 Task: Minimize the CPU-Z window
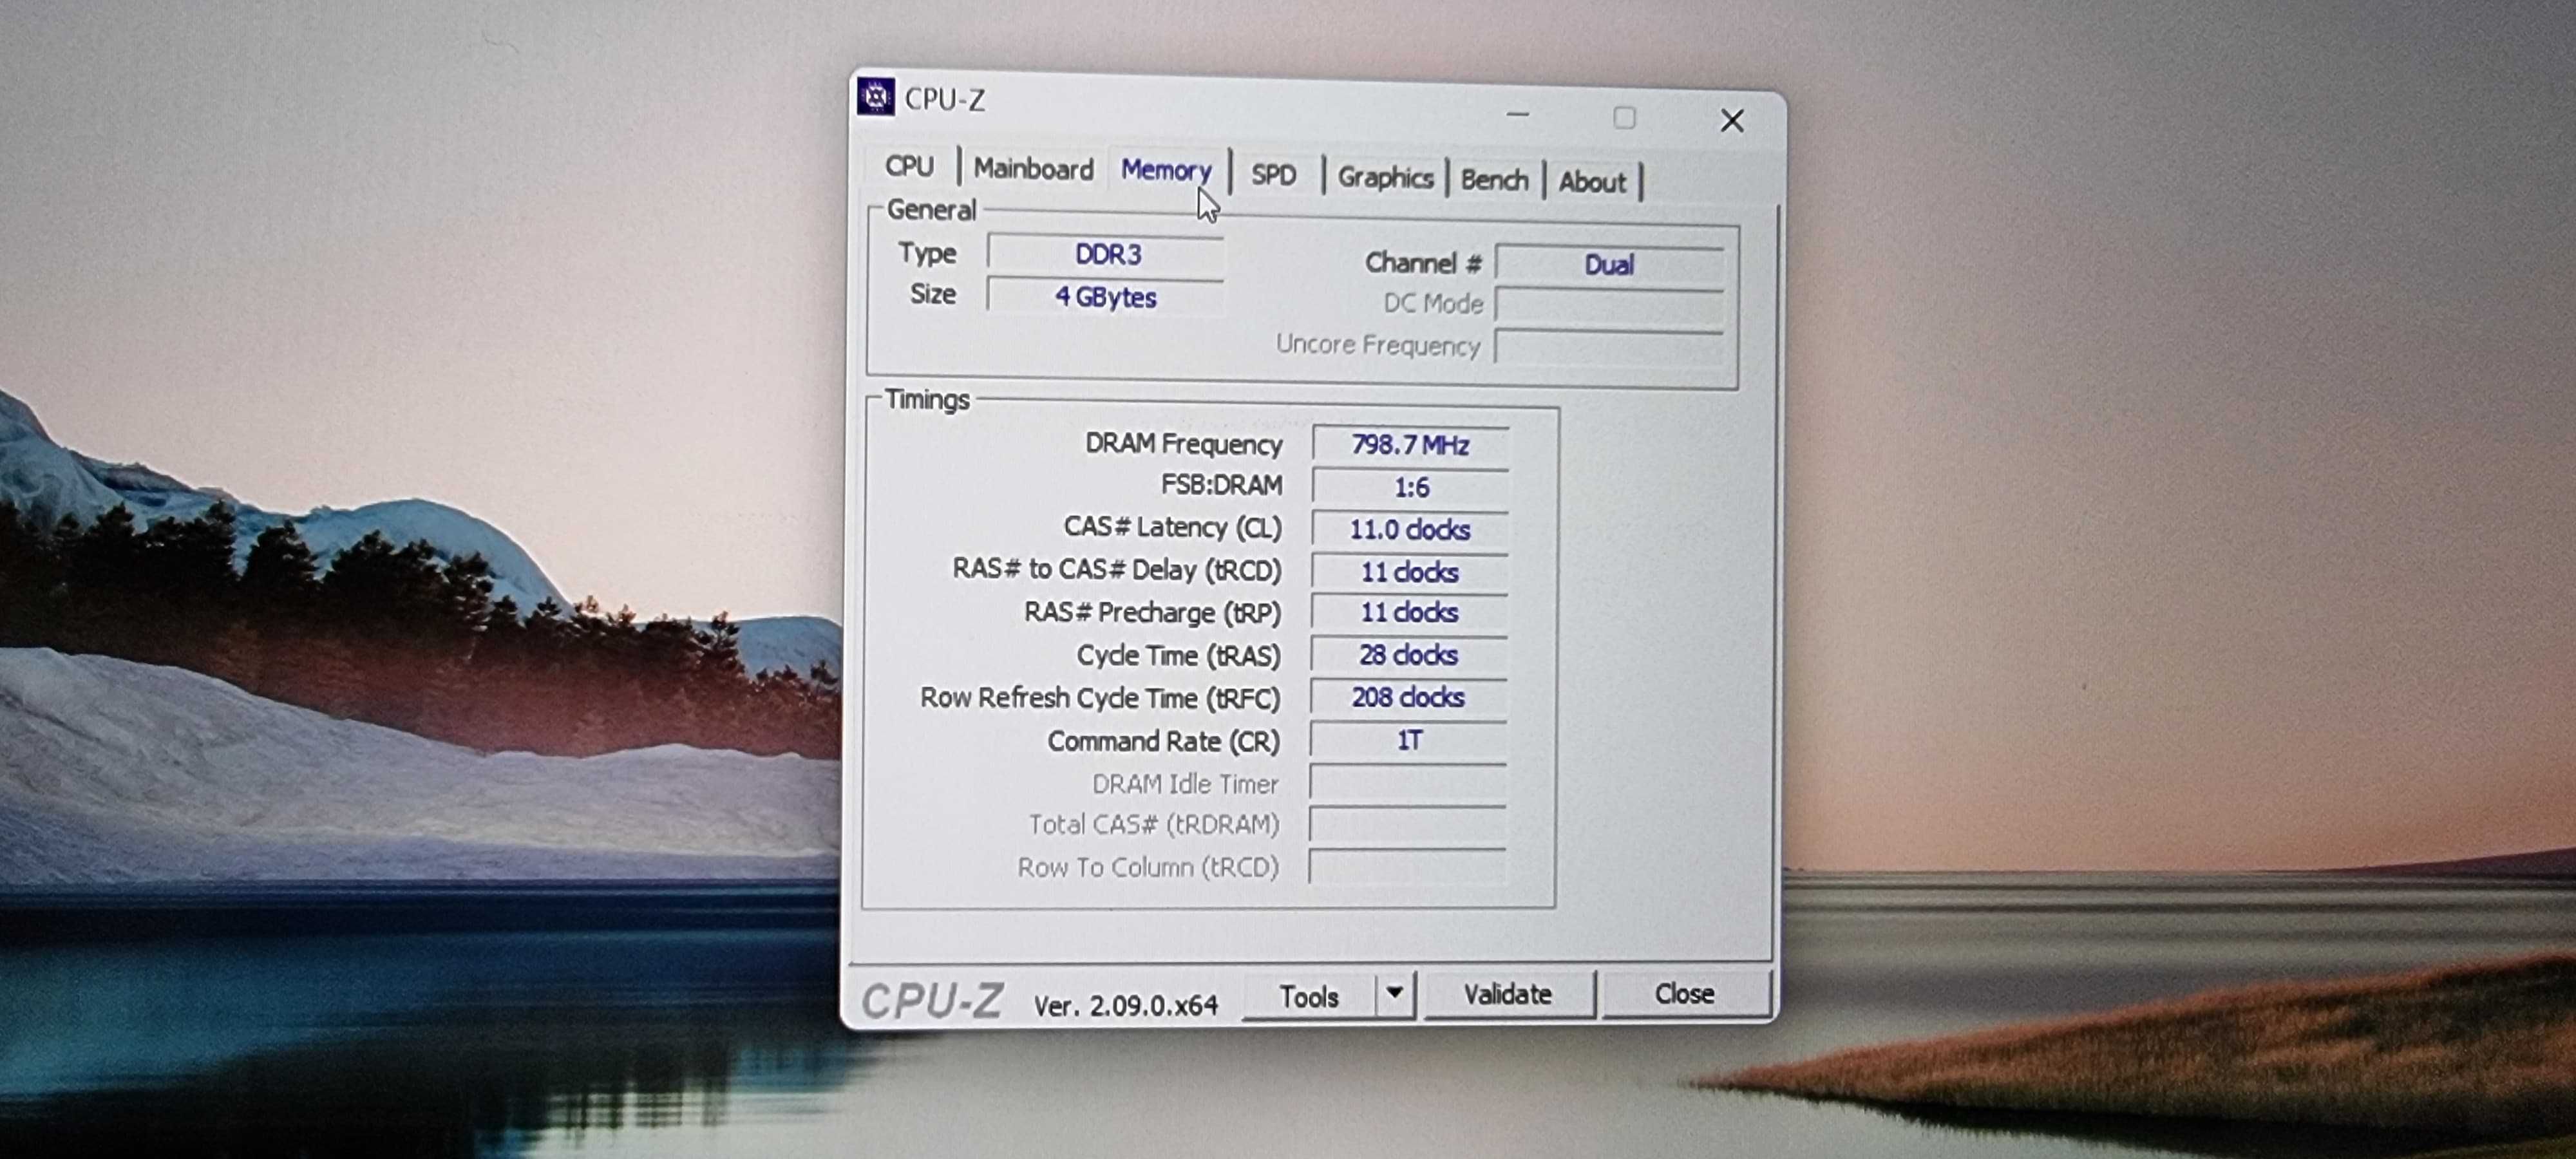click(x=1517, y=115)
